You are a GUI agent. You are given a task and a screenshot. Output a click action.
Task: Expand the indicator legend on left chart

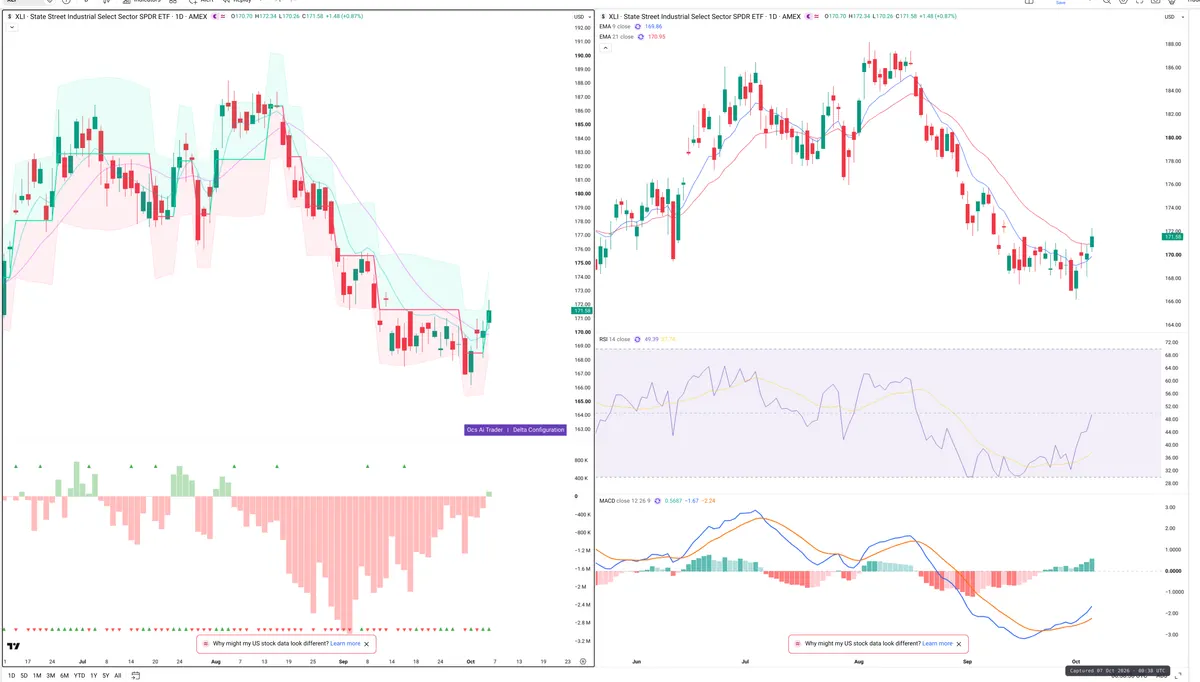11,28
